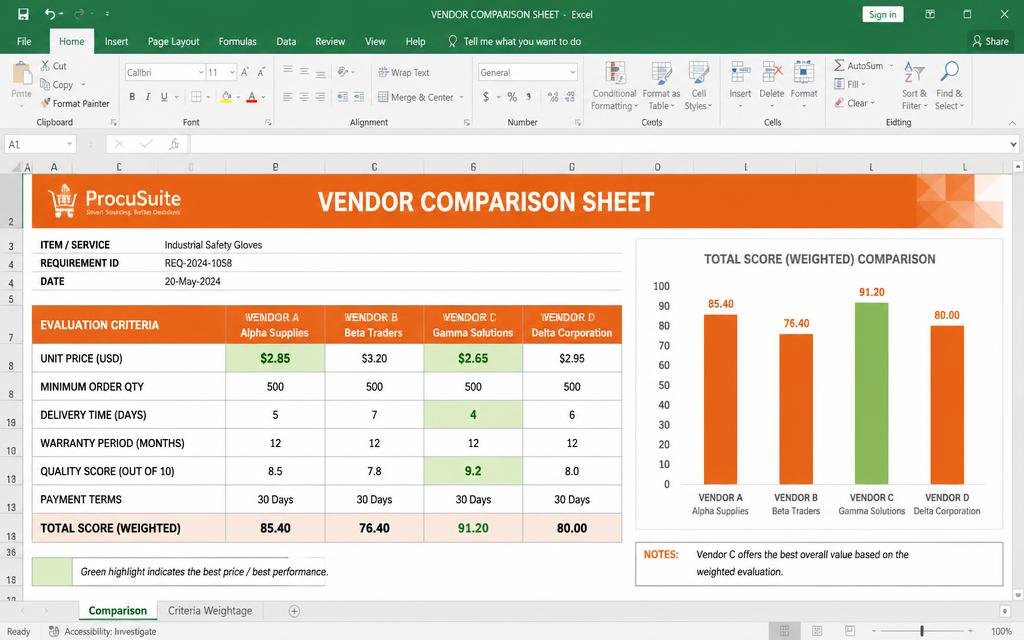The image size is (1024, 640).
Task: Click the AutoSum sigma icon
Action: point(839,65)
